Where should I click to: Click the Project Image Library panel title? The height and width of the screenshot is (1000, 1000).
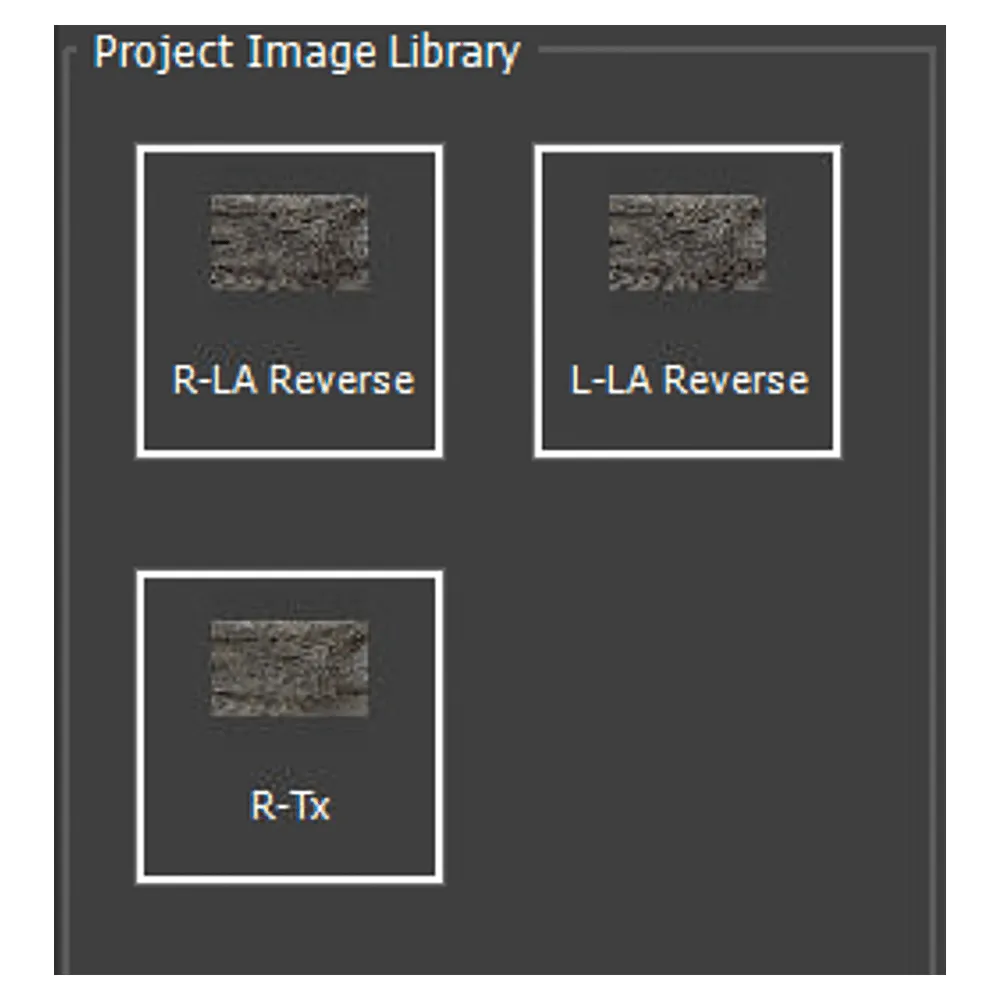pyautogui.click(x=306, y=52)
